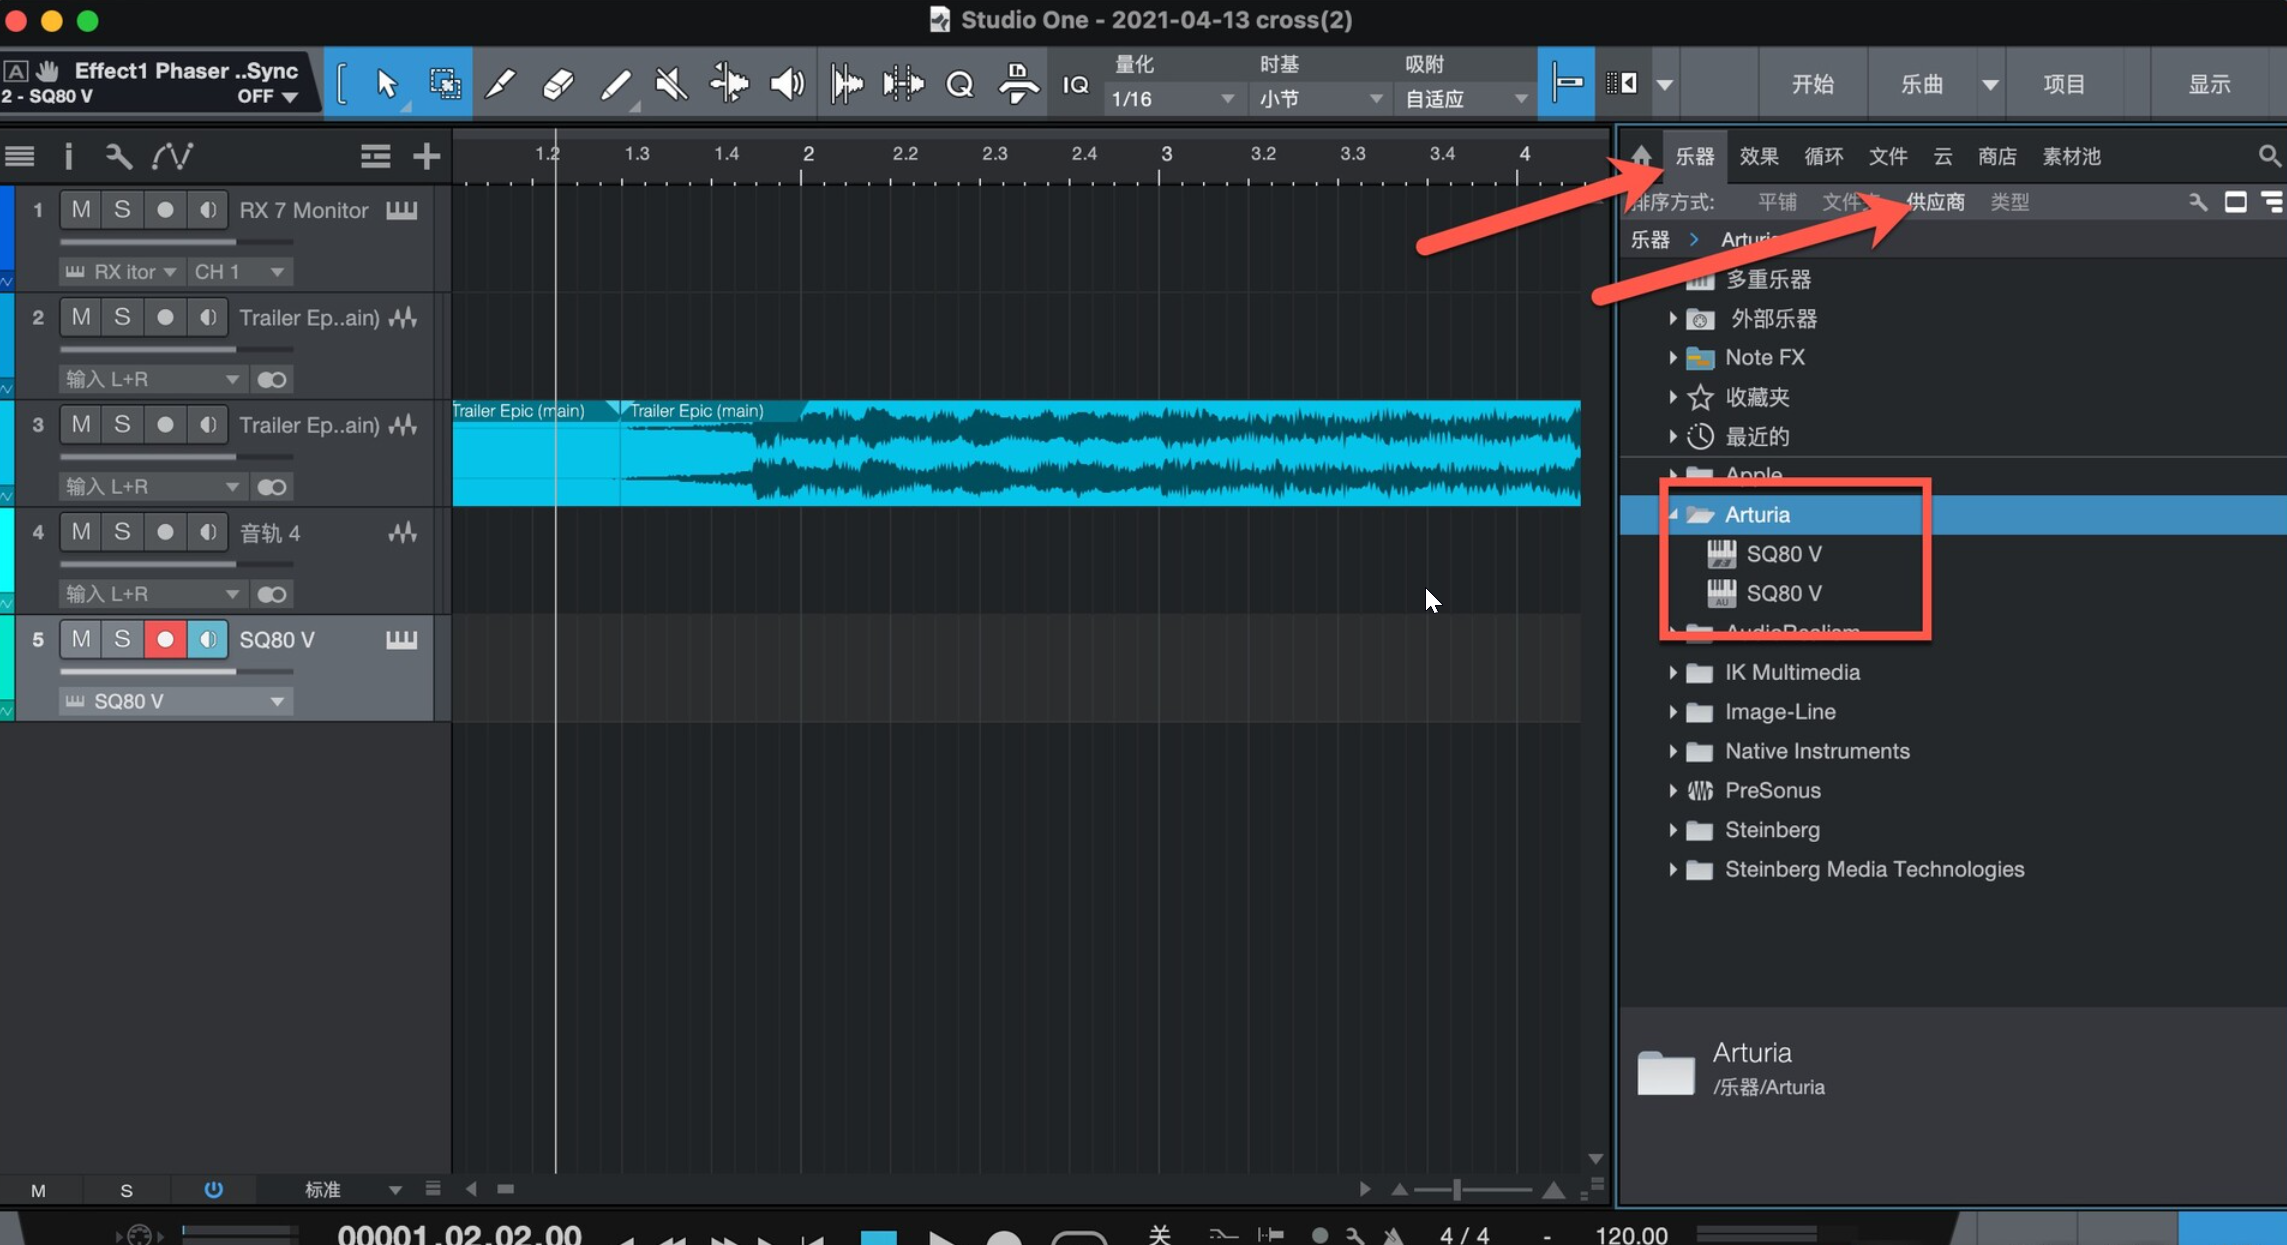
Task: Select the Listen speaker tool
Action: click(787, 84)
